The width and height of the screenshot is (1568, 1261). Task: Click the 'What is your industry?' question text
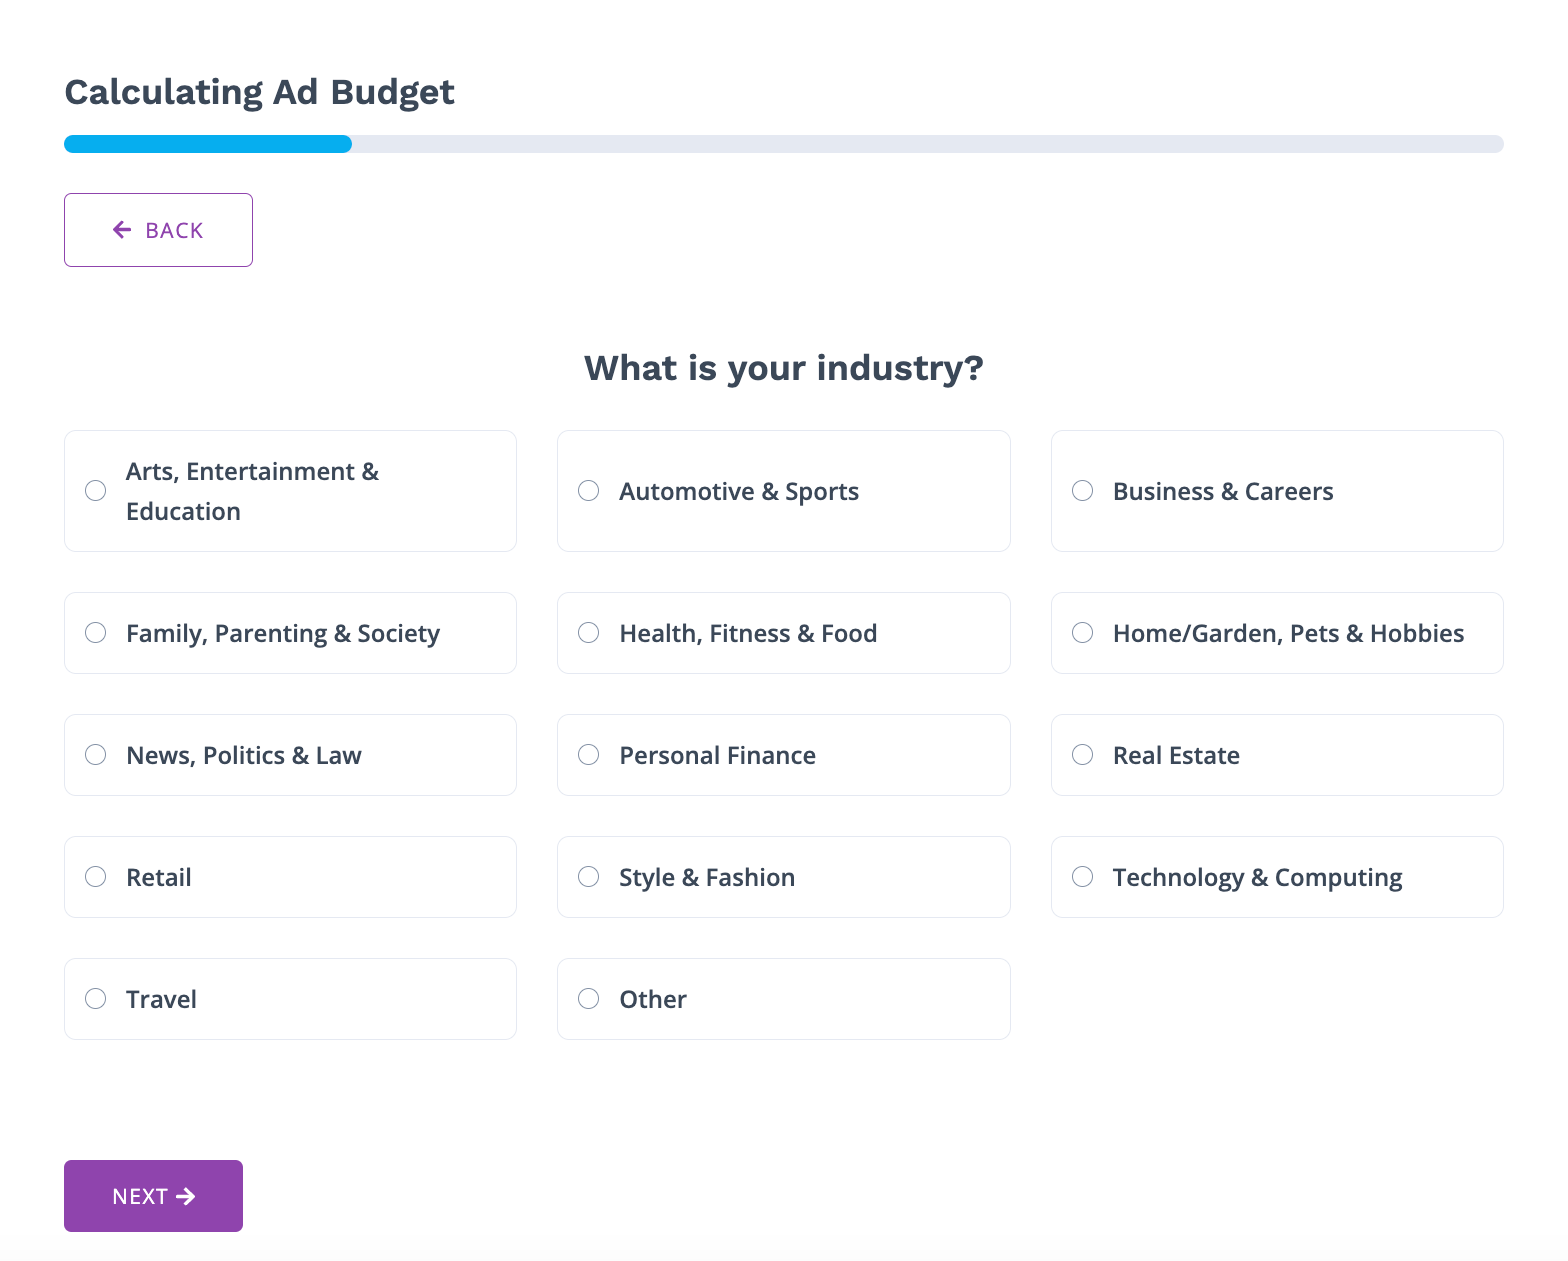784,368
